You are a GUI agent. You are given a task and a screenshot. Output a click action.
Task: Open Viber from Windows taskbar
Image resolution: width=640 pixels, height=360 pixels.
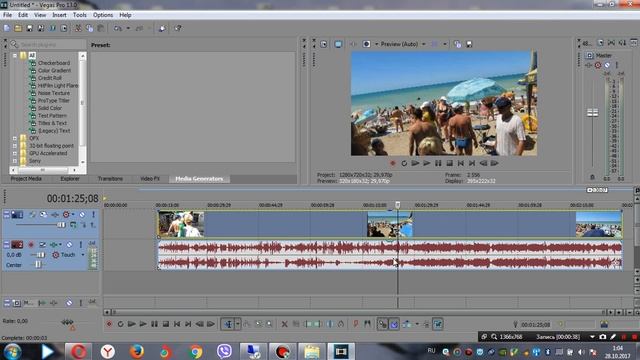(224, 351)
